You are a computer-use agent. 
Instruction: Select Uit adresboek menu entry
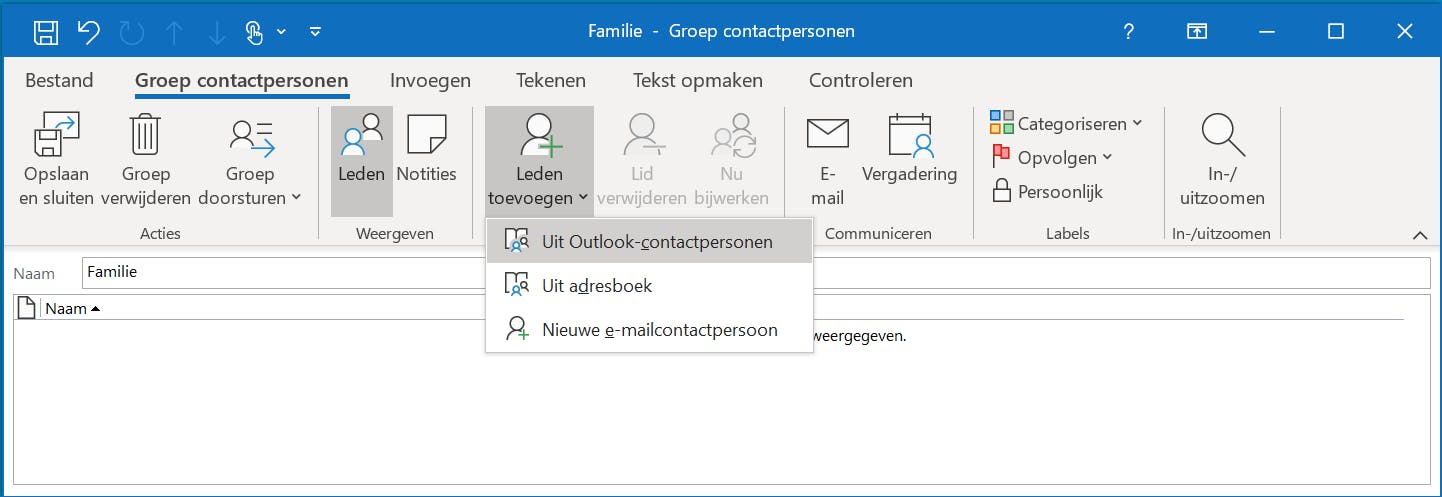[596, 286]
